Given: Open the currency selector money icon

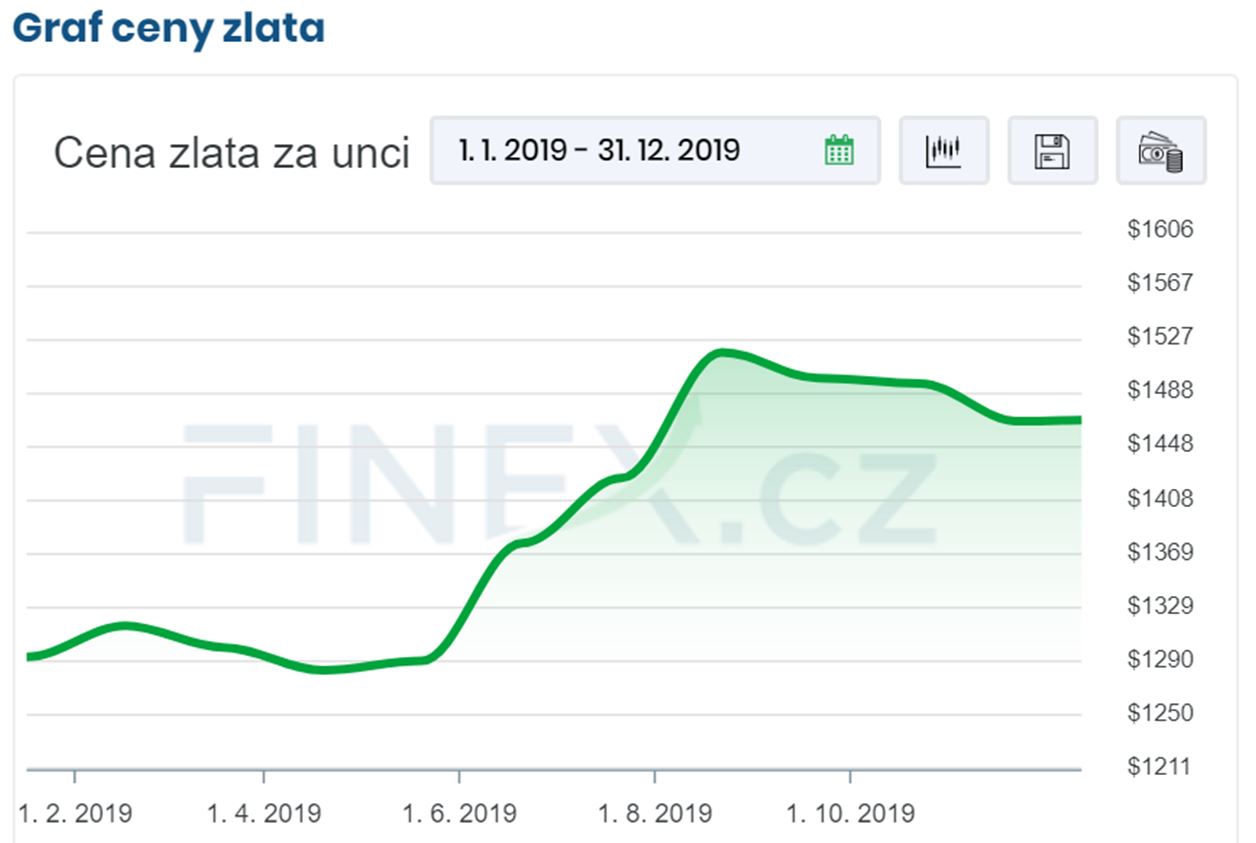Looking at the screenshot, I should (x=1160, y=151).
